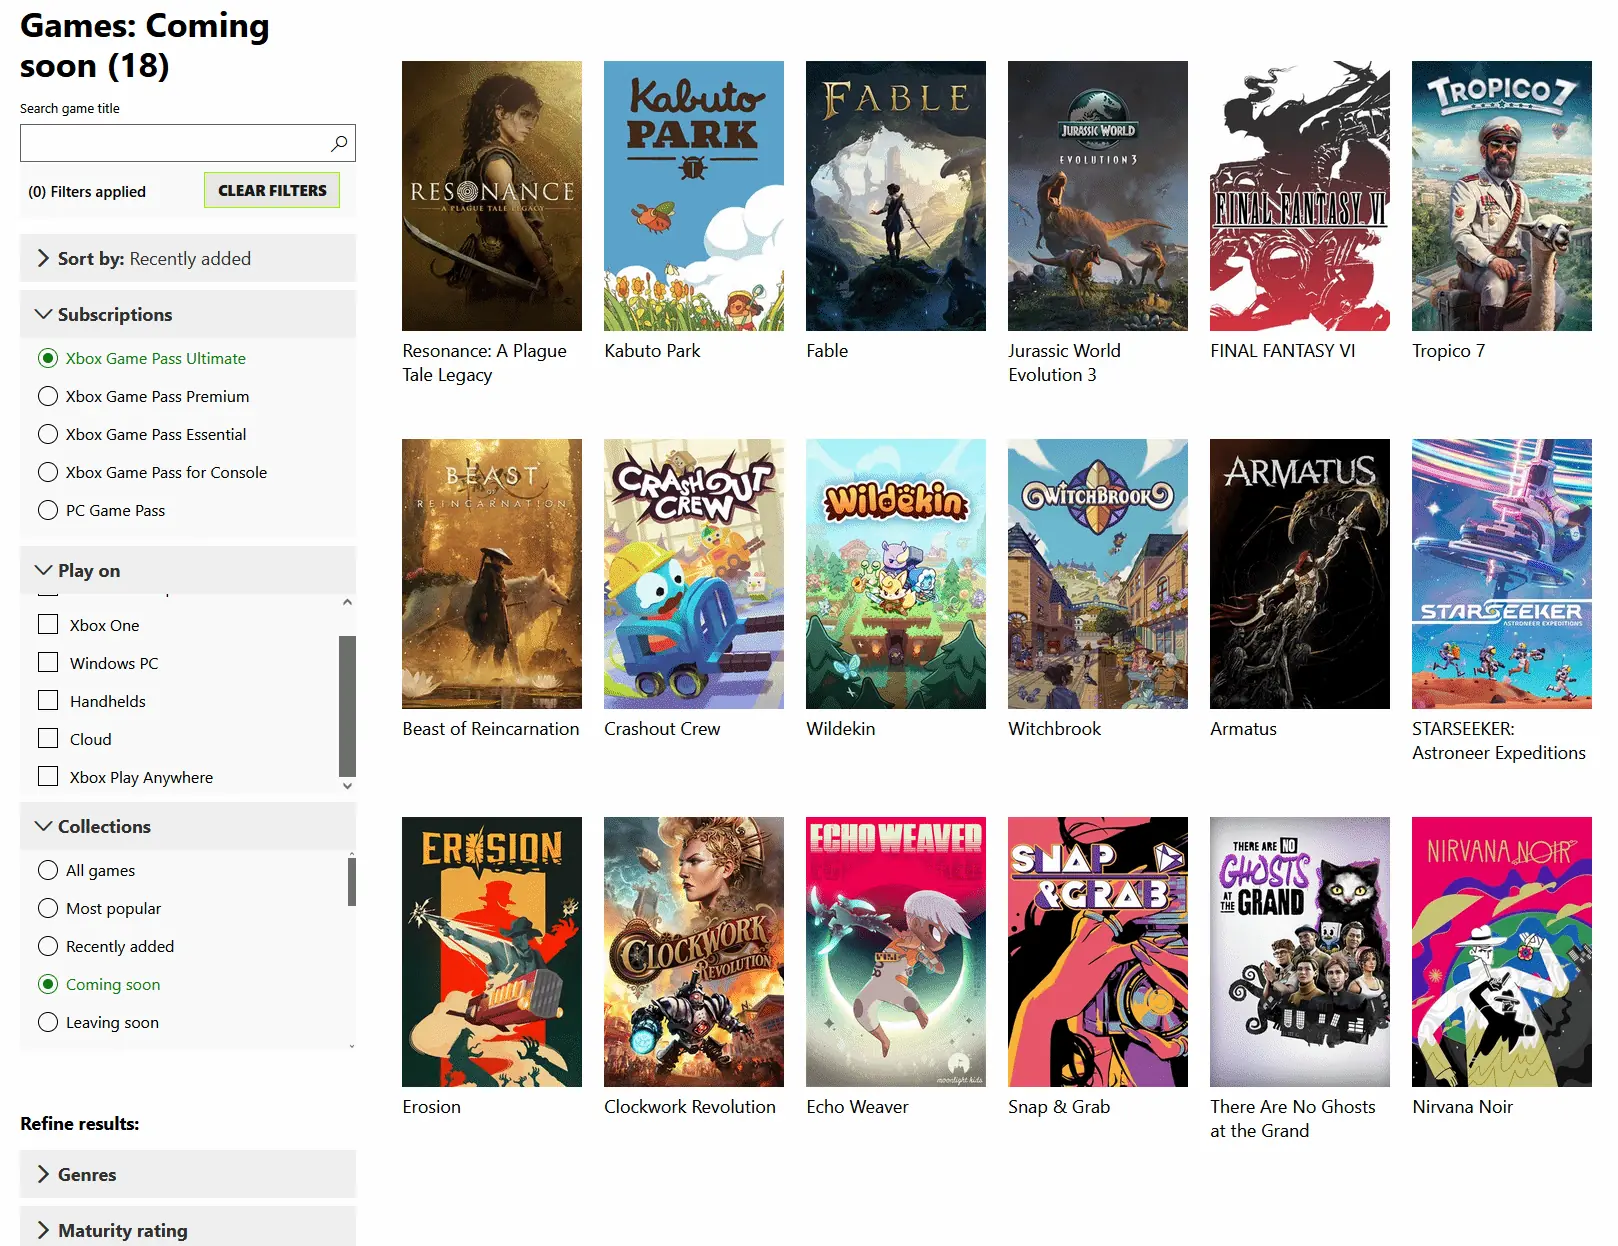Click the Collections list scrollbar thumb
The image size is (1618, 1246).
(352, 881)
